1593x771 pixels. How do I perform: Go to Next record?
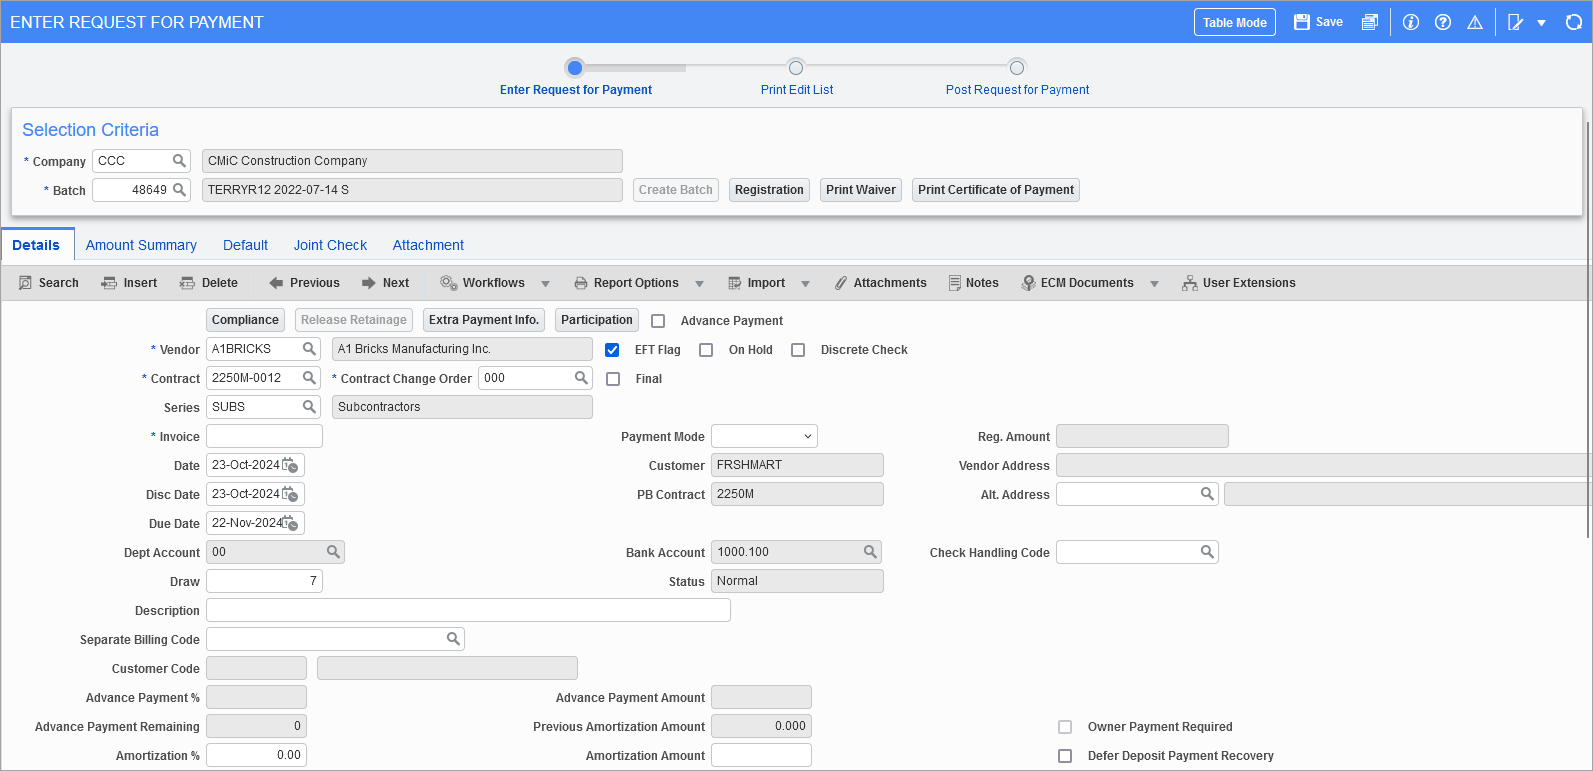(x=385, y=283)
